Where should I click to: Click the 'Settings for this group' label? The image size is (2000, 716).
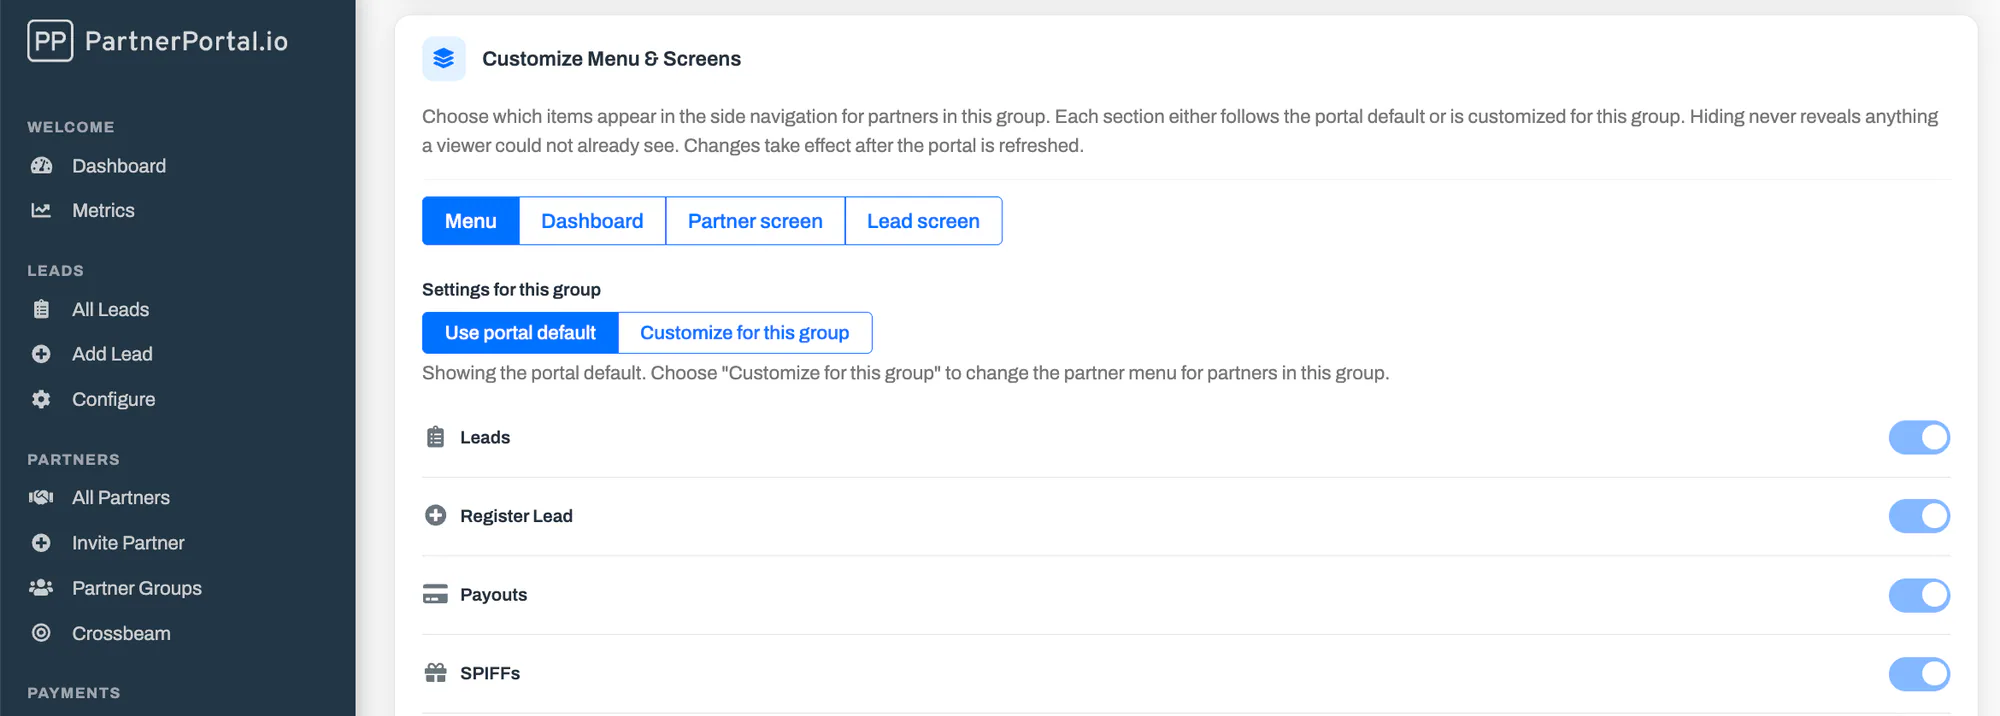[x=511, y=290]
